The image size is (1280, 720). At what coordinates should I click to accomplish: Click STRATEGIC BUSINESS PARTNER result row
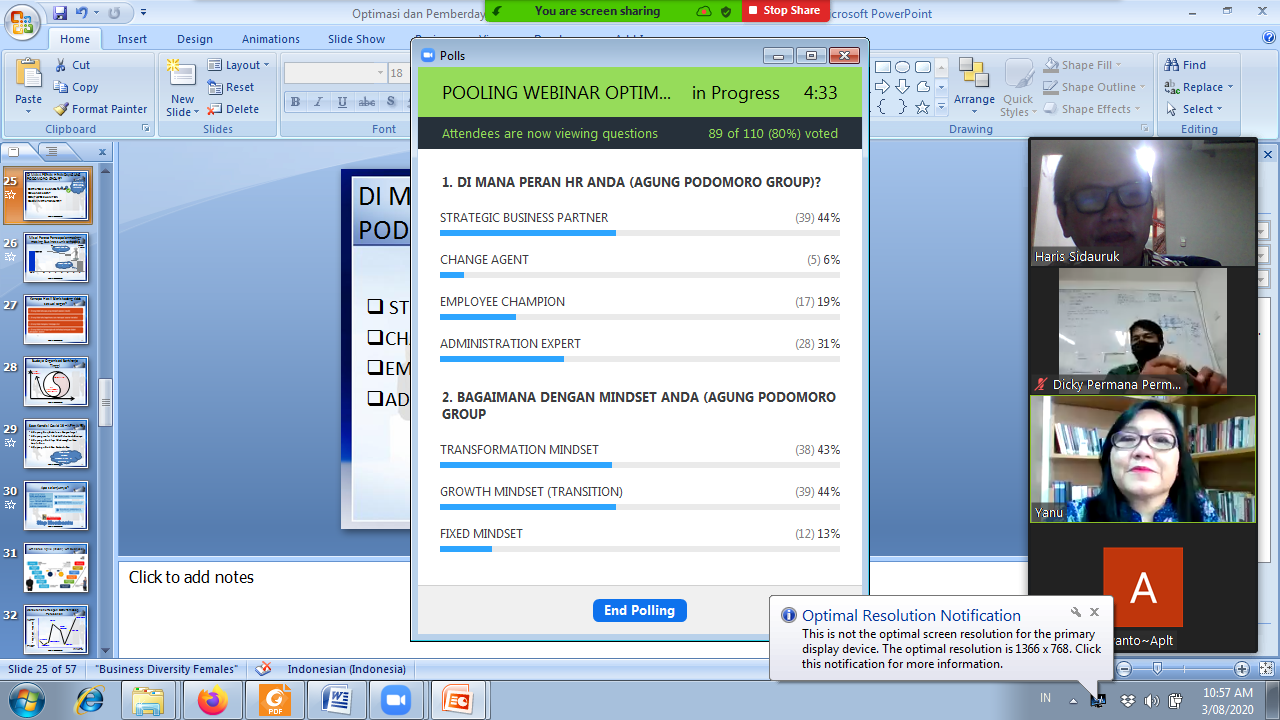coord(640,224)
